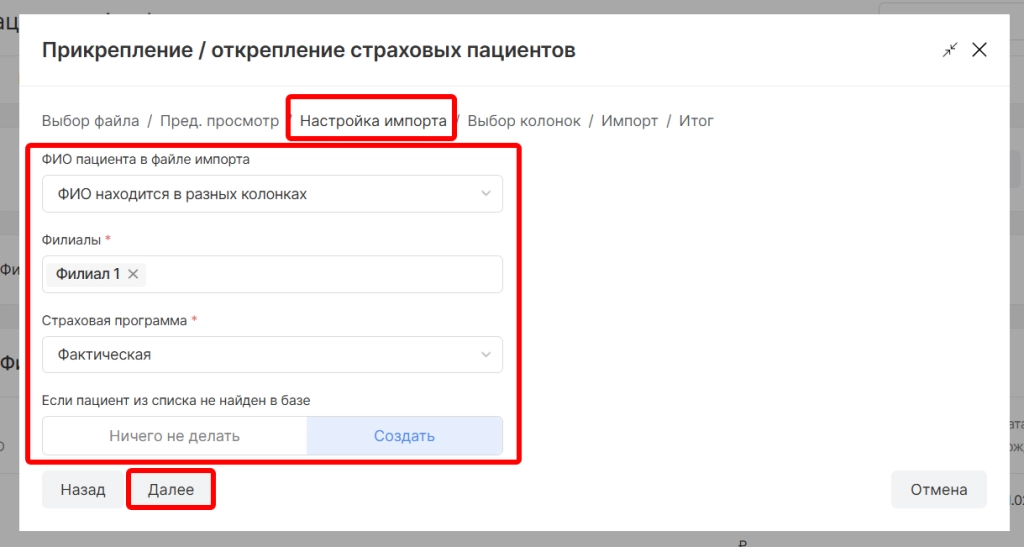1024x547 pixels.
Task: Select the Создать option
Action: [404, 436]
